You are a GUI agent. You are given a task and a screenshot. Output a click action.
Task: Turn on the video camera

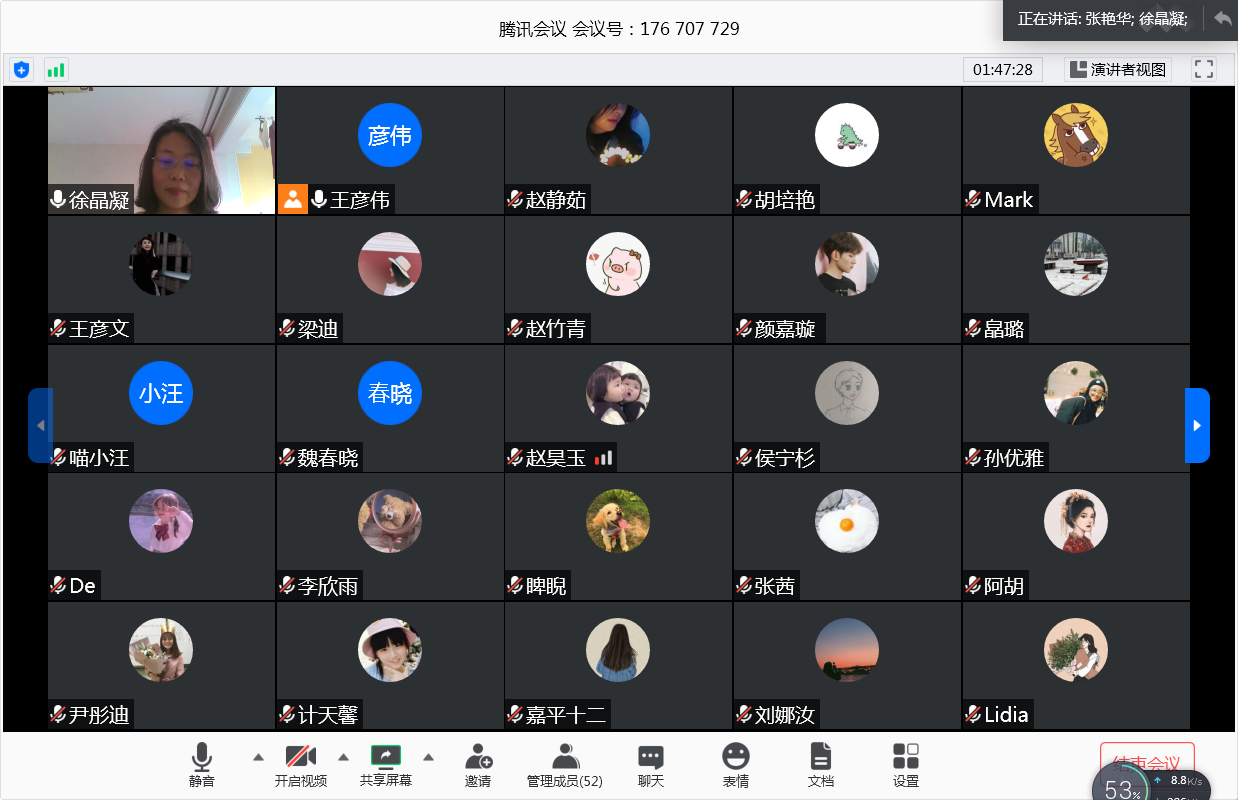pyautogui.click(x=301, y=765)
